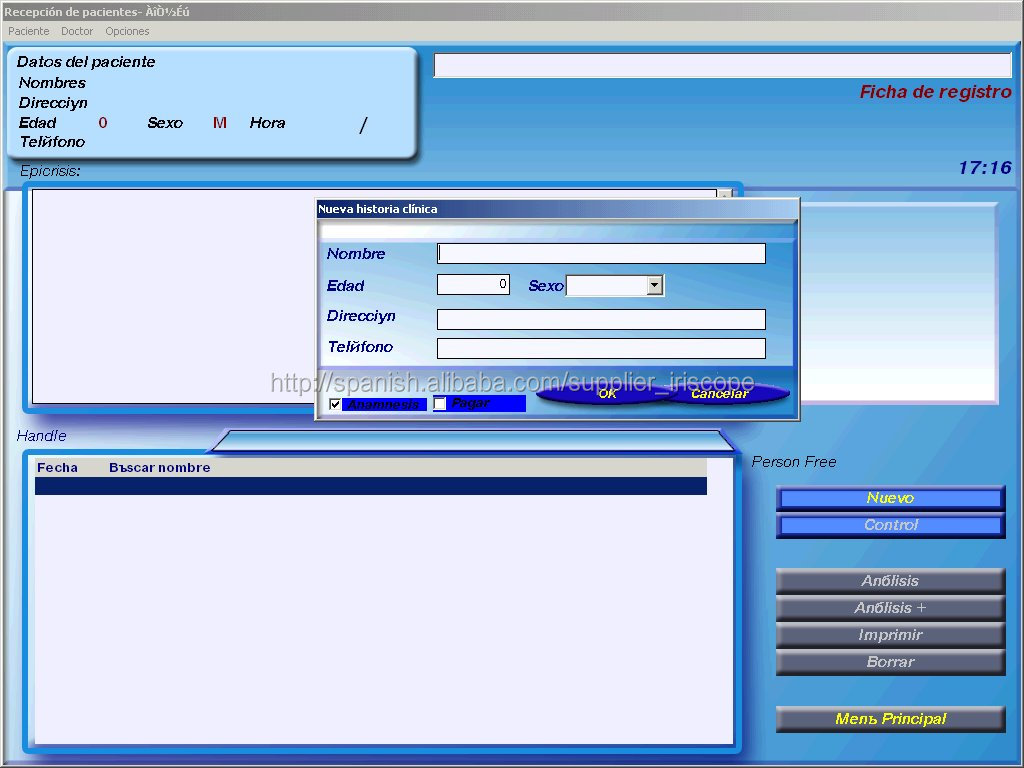Click the Edad number field
The width and height of the screenshot is (1024, 768).
point(473,285)
